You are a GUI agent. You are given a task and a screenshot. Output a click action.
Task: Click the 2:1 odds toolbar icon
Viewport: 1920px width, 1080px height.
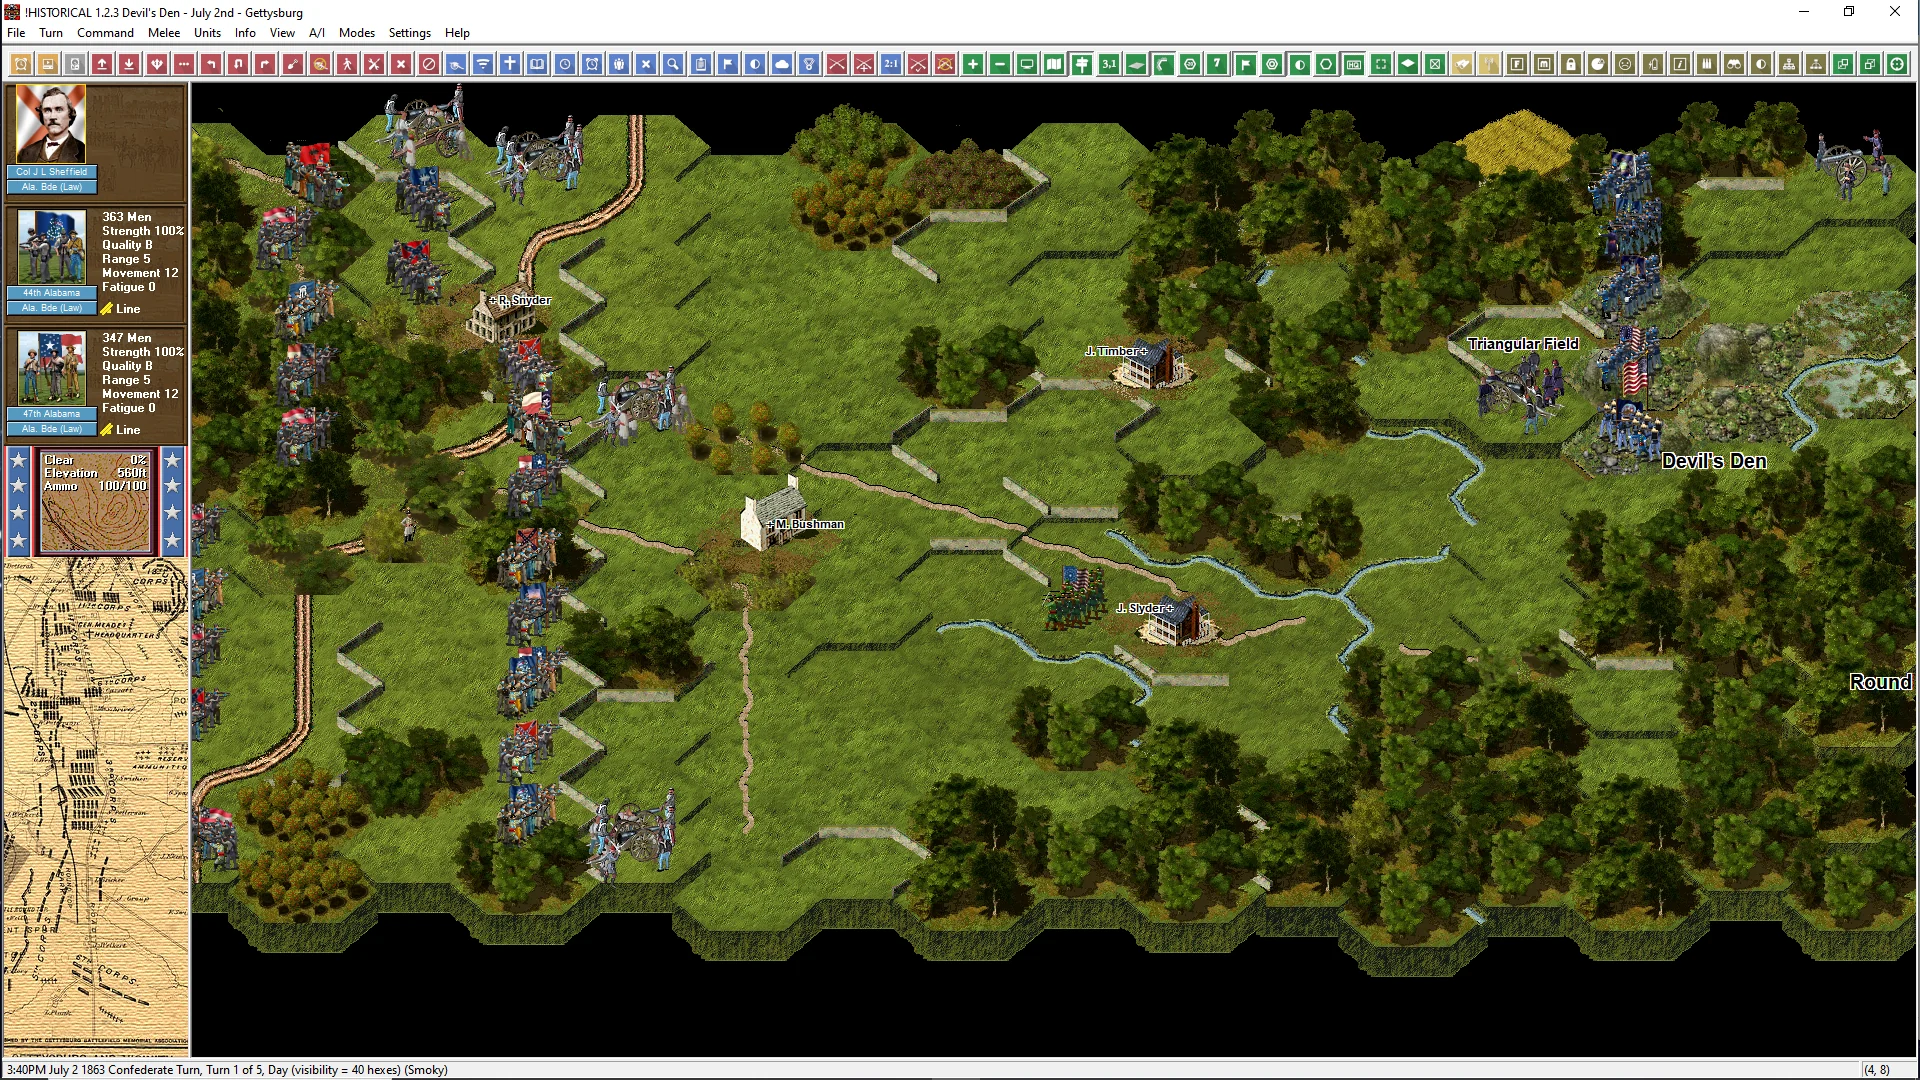coord(891,65)
